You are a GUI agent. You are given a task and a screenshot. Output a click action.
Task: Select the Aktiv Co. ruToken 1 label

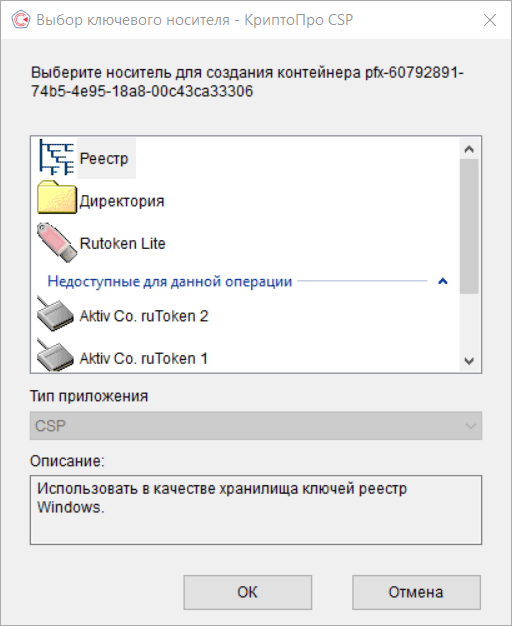[x=144, y=358]
